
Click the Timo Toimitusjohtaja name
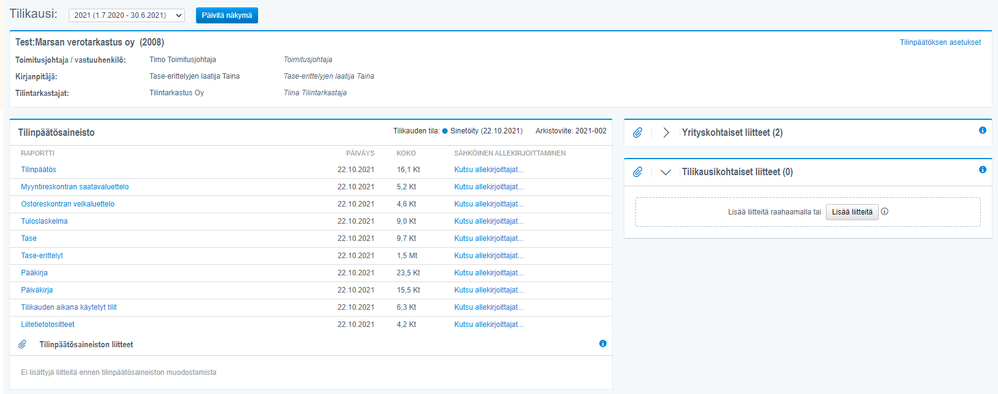click(x=182, y=60)
